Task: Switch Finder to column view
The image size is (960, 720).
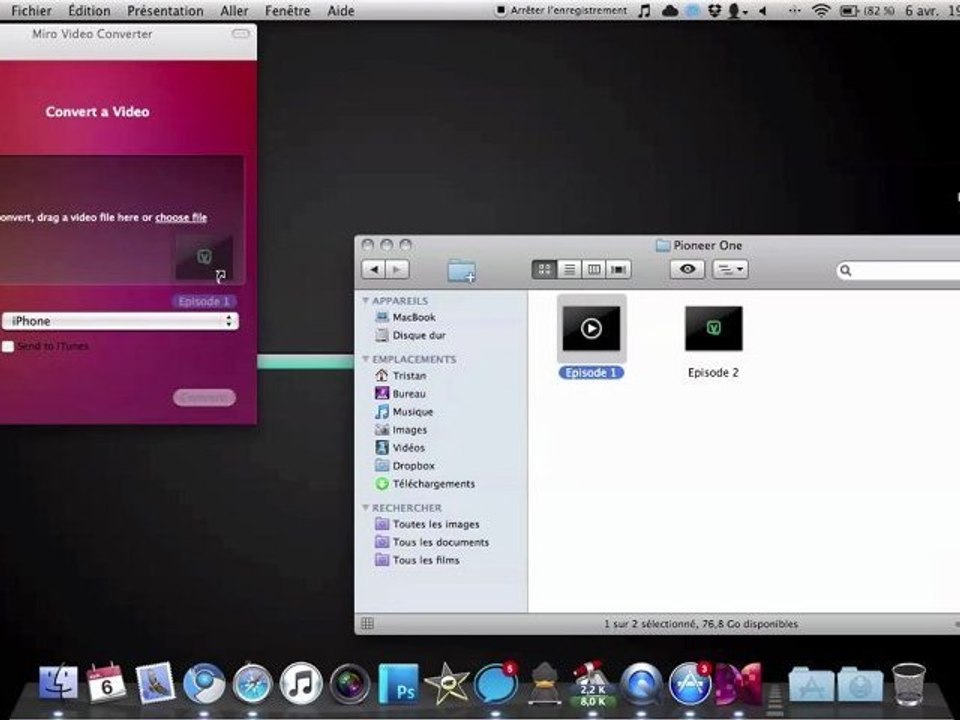Action: click(594, 269)
